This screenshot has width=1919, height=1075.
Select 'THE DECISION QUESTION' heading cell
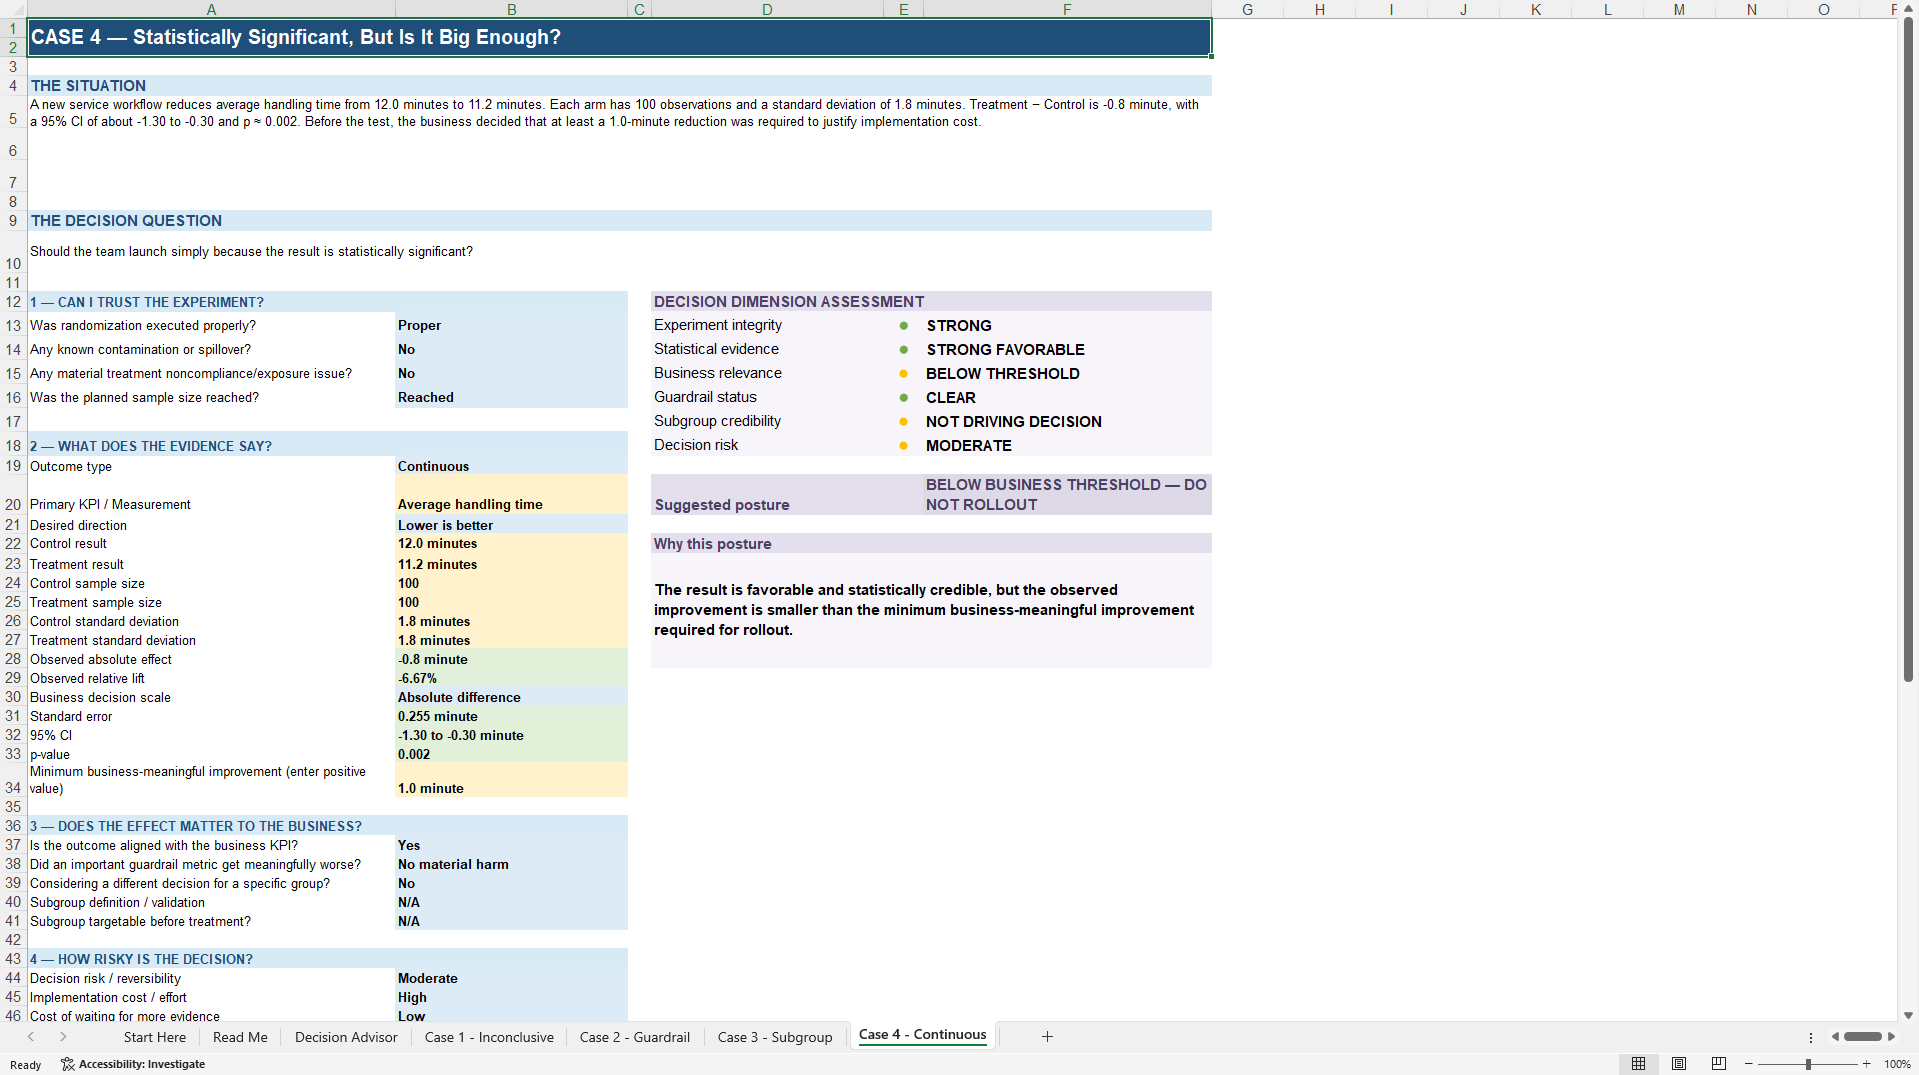pyautogui.click(x=619, y=221)
